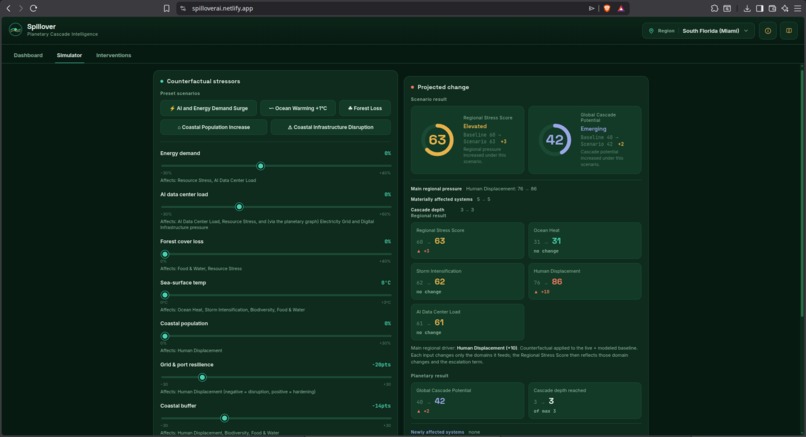This screenshot has height=437, width=806.
Task: Go back using browser back arrow
Action: 8,8
